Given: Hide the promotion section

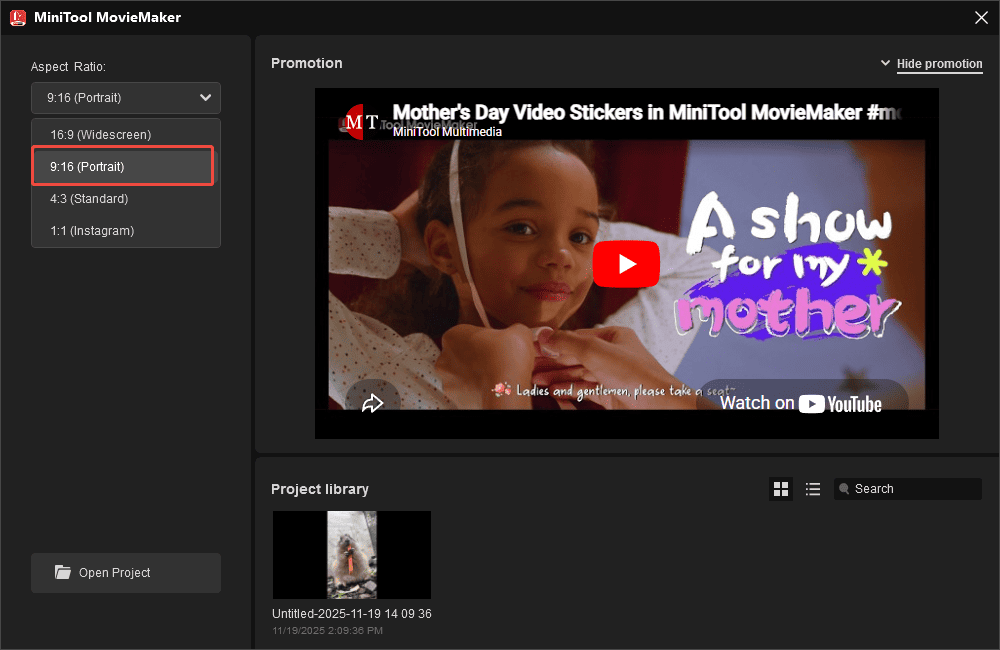Looking at the screenshot, I should tap(939, 63).
